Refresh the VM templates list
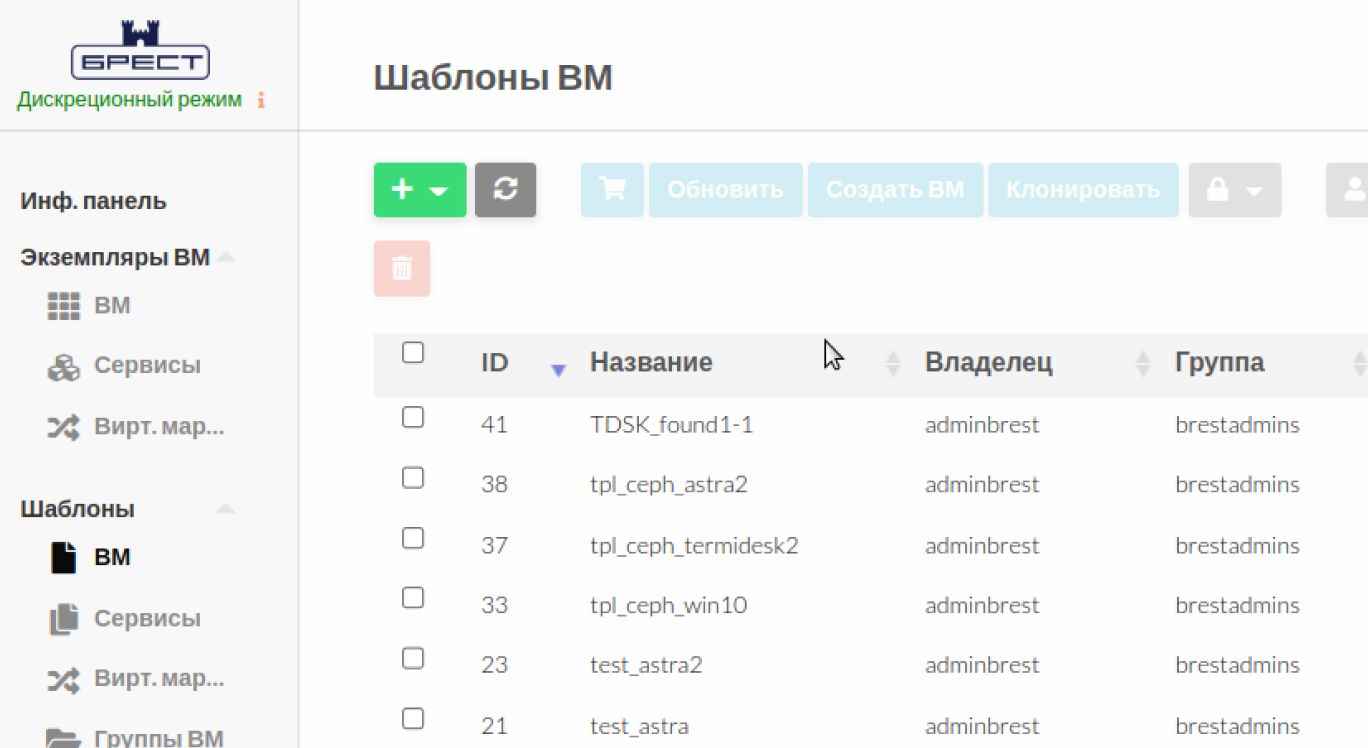Viewport: 1368px width, 748px height. coord(505,190)
